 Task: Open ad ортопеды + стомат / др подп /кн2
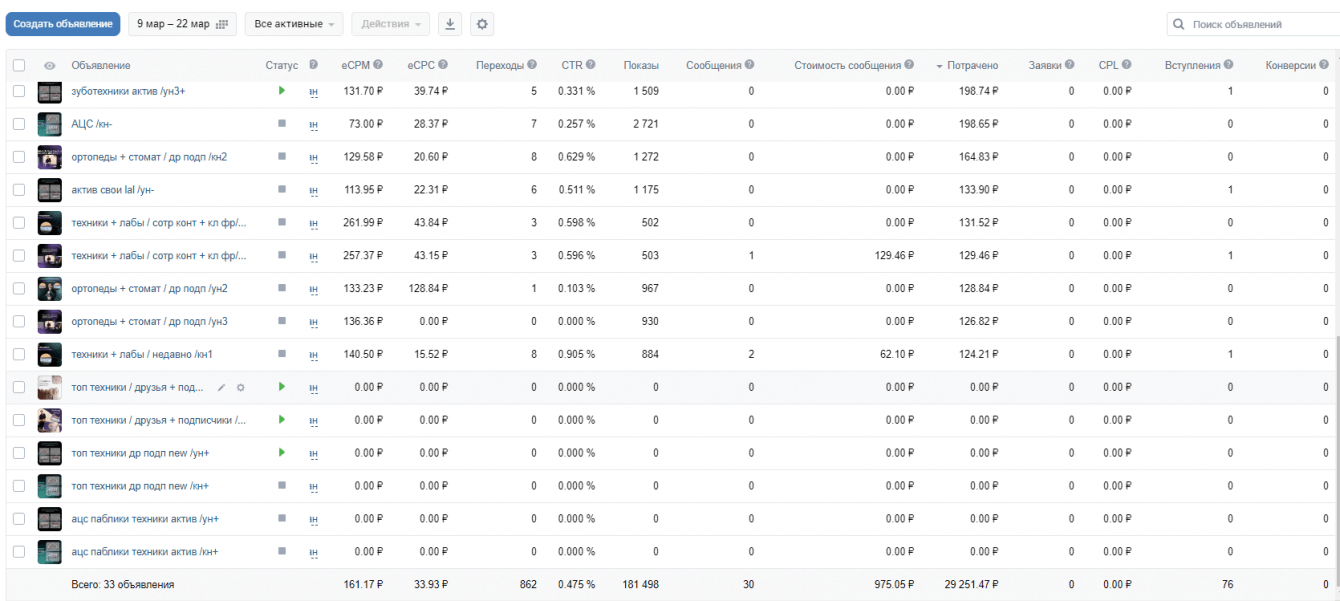click(149, 157)
